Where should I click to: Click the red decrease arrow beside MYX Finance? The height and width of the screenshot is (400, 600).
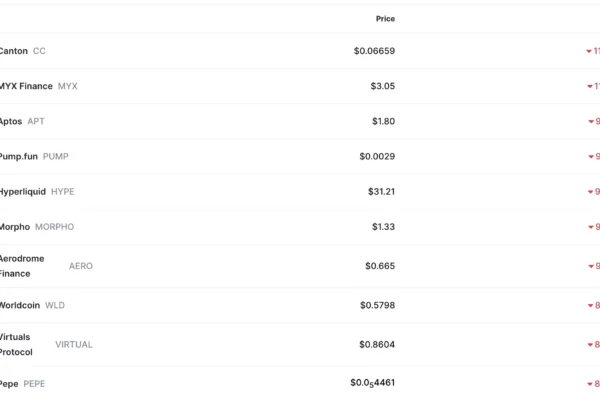590,86
